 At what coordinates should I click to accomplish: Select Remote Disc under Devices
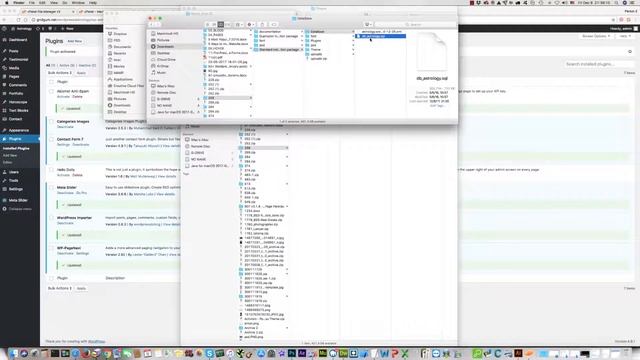166,93
